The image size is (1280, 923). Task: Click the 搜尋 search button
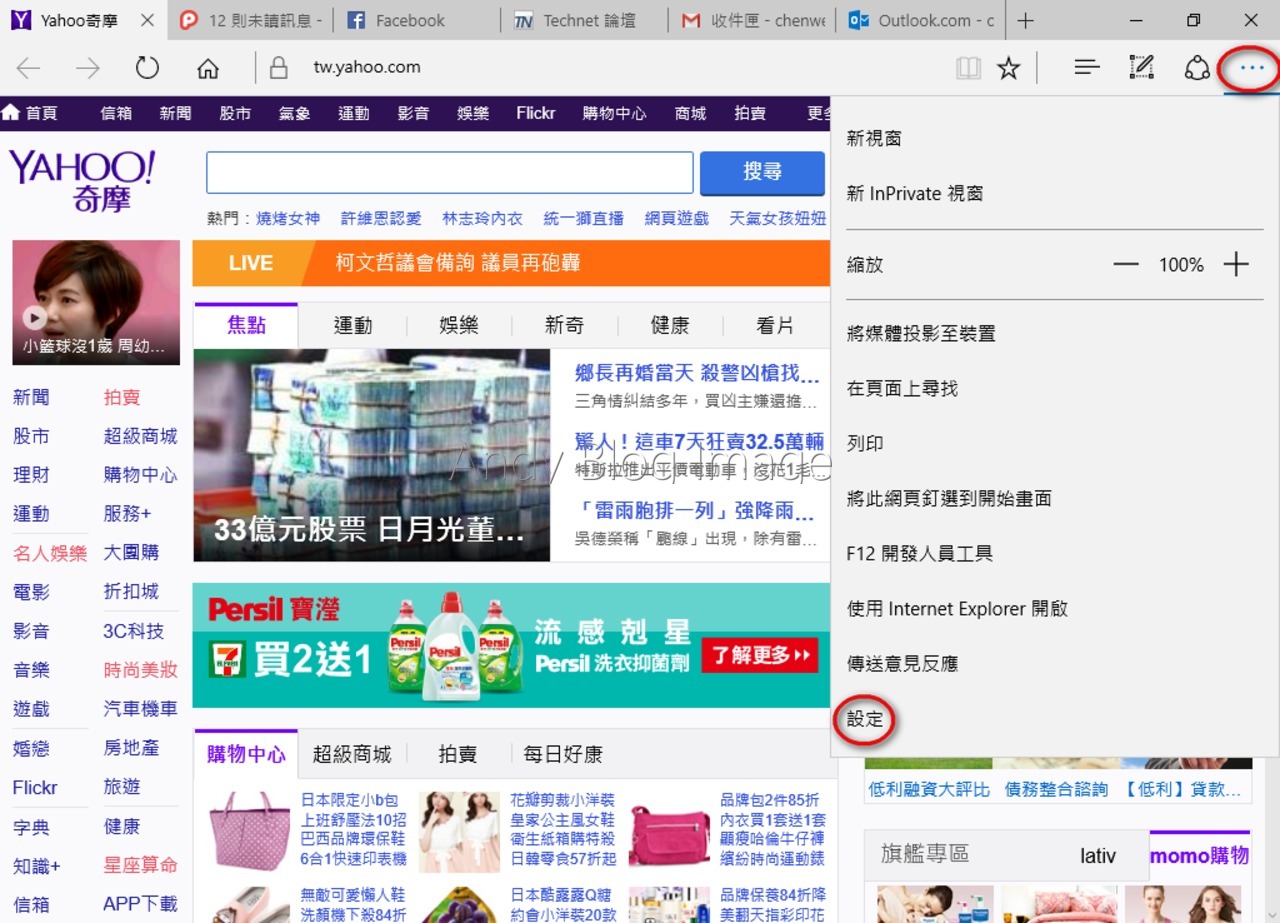762,173
